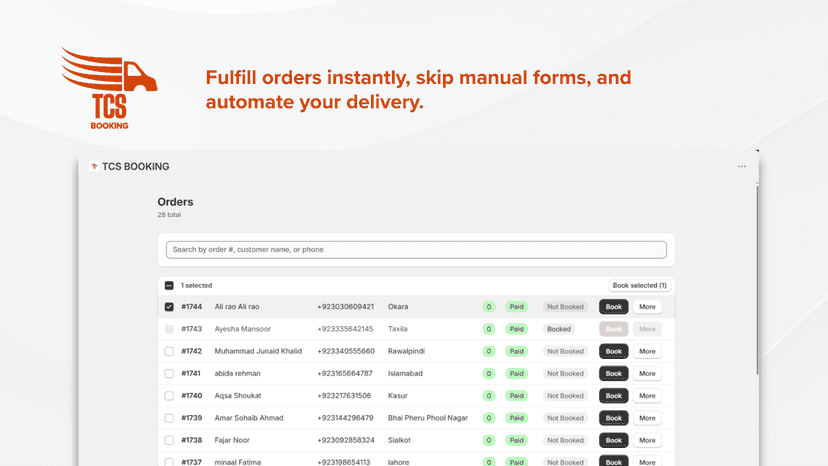828x466 pixels.
Task: Book order #1739 for Amar Sohaib Ahmad
Action: tap(614, 418)
